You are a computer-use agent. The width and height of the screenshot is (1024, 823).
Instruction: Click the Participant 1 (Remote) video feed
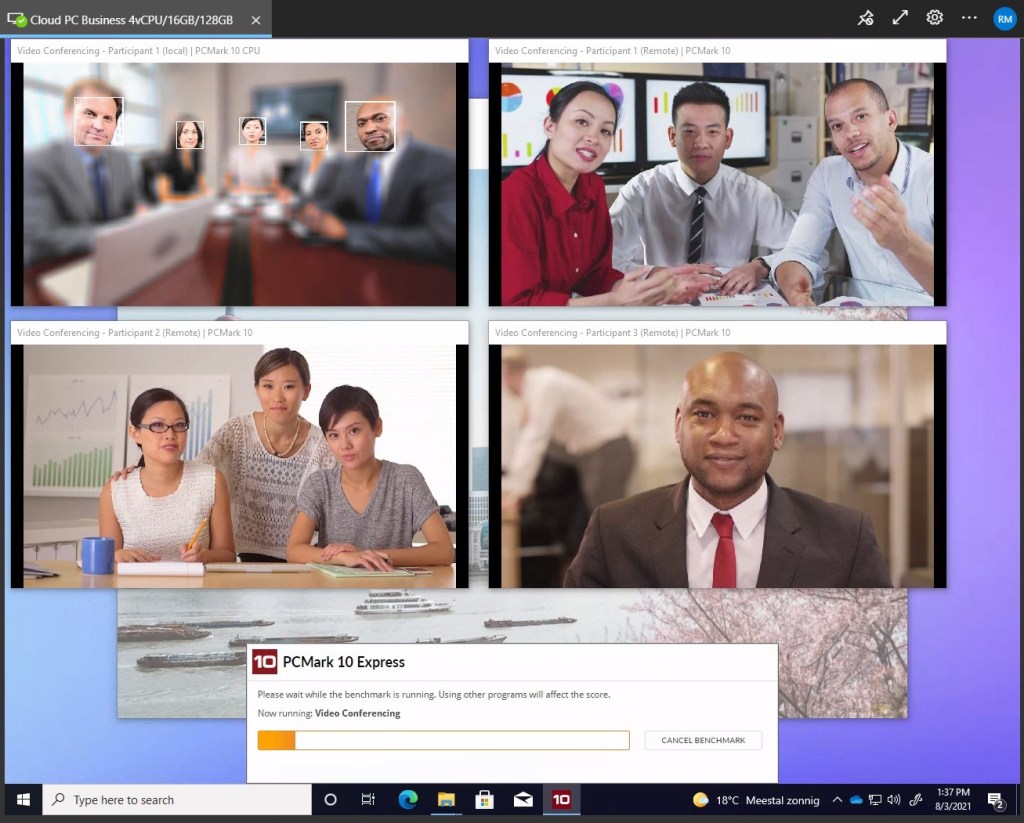[x=718, y=184]
